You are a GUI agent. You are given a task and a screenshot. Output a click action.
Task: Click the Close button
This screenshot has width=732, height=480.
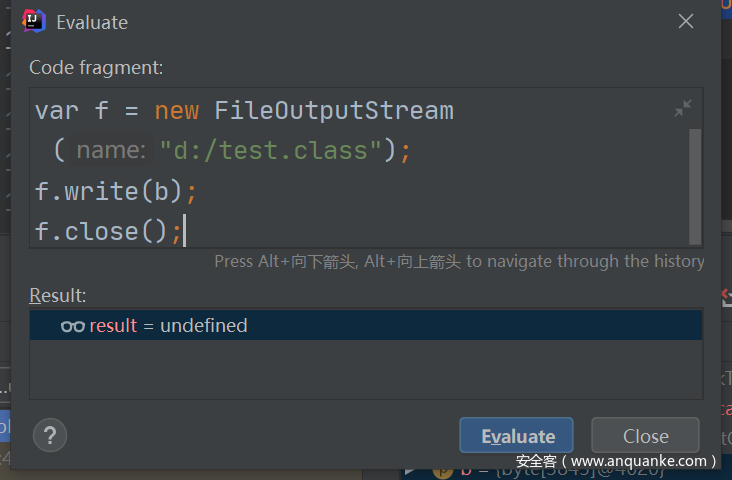pos(645,436)
